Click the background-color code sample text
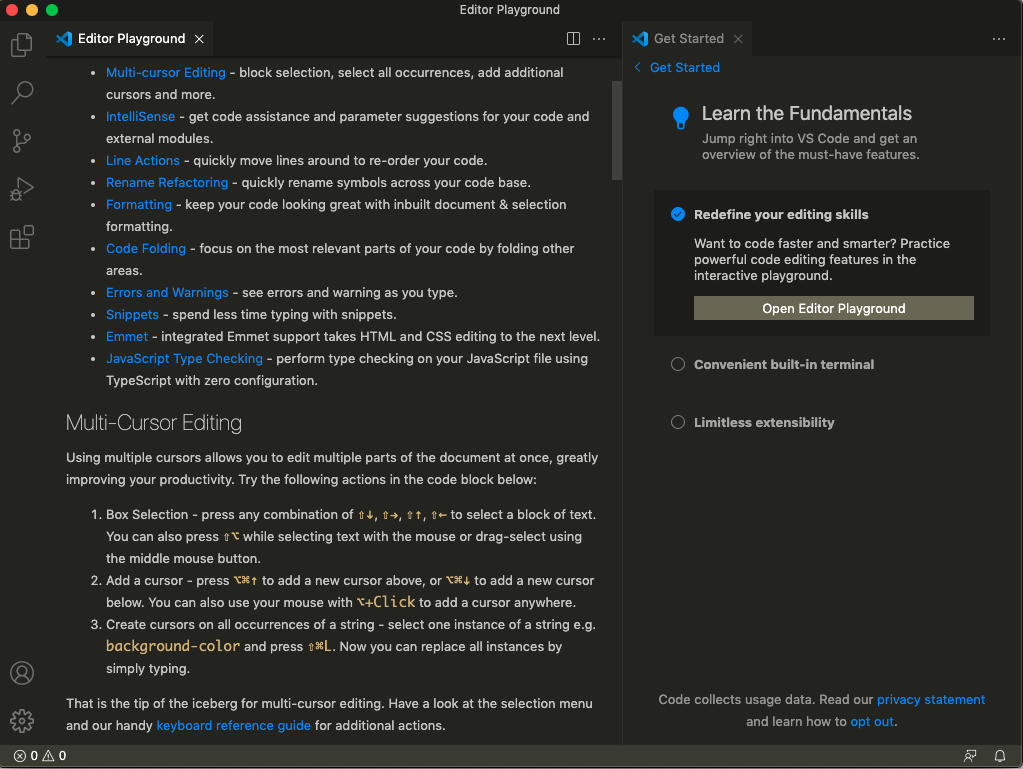The height and width of the screenshot is (769, 1023). pyautogui.click(x=173, y=646)
